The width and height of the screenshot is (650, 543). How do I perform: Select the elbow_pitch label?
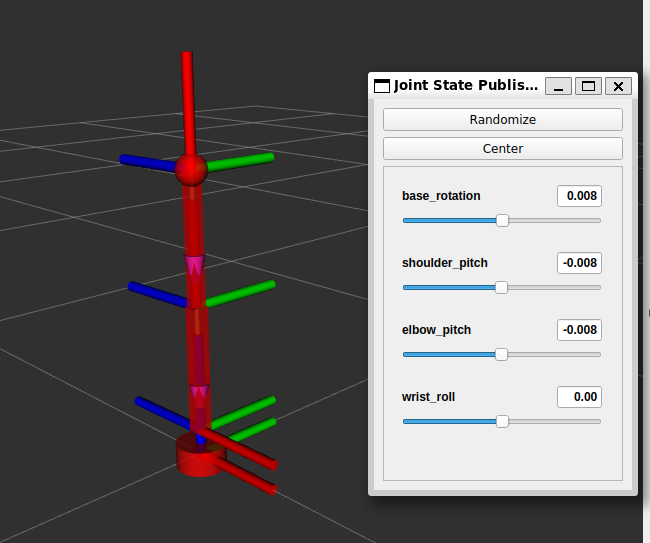click(x=437, y=330)
